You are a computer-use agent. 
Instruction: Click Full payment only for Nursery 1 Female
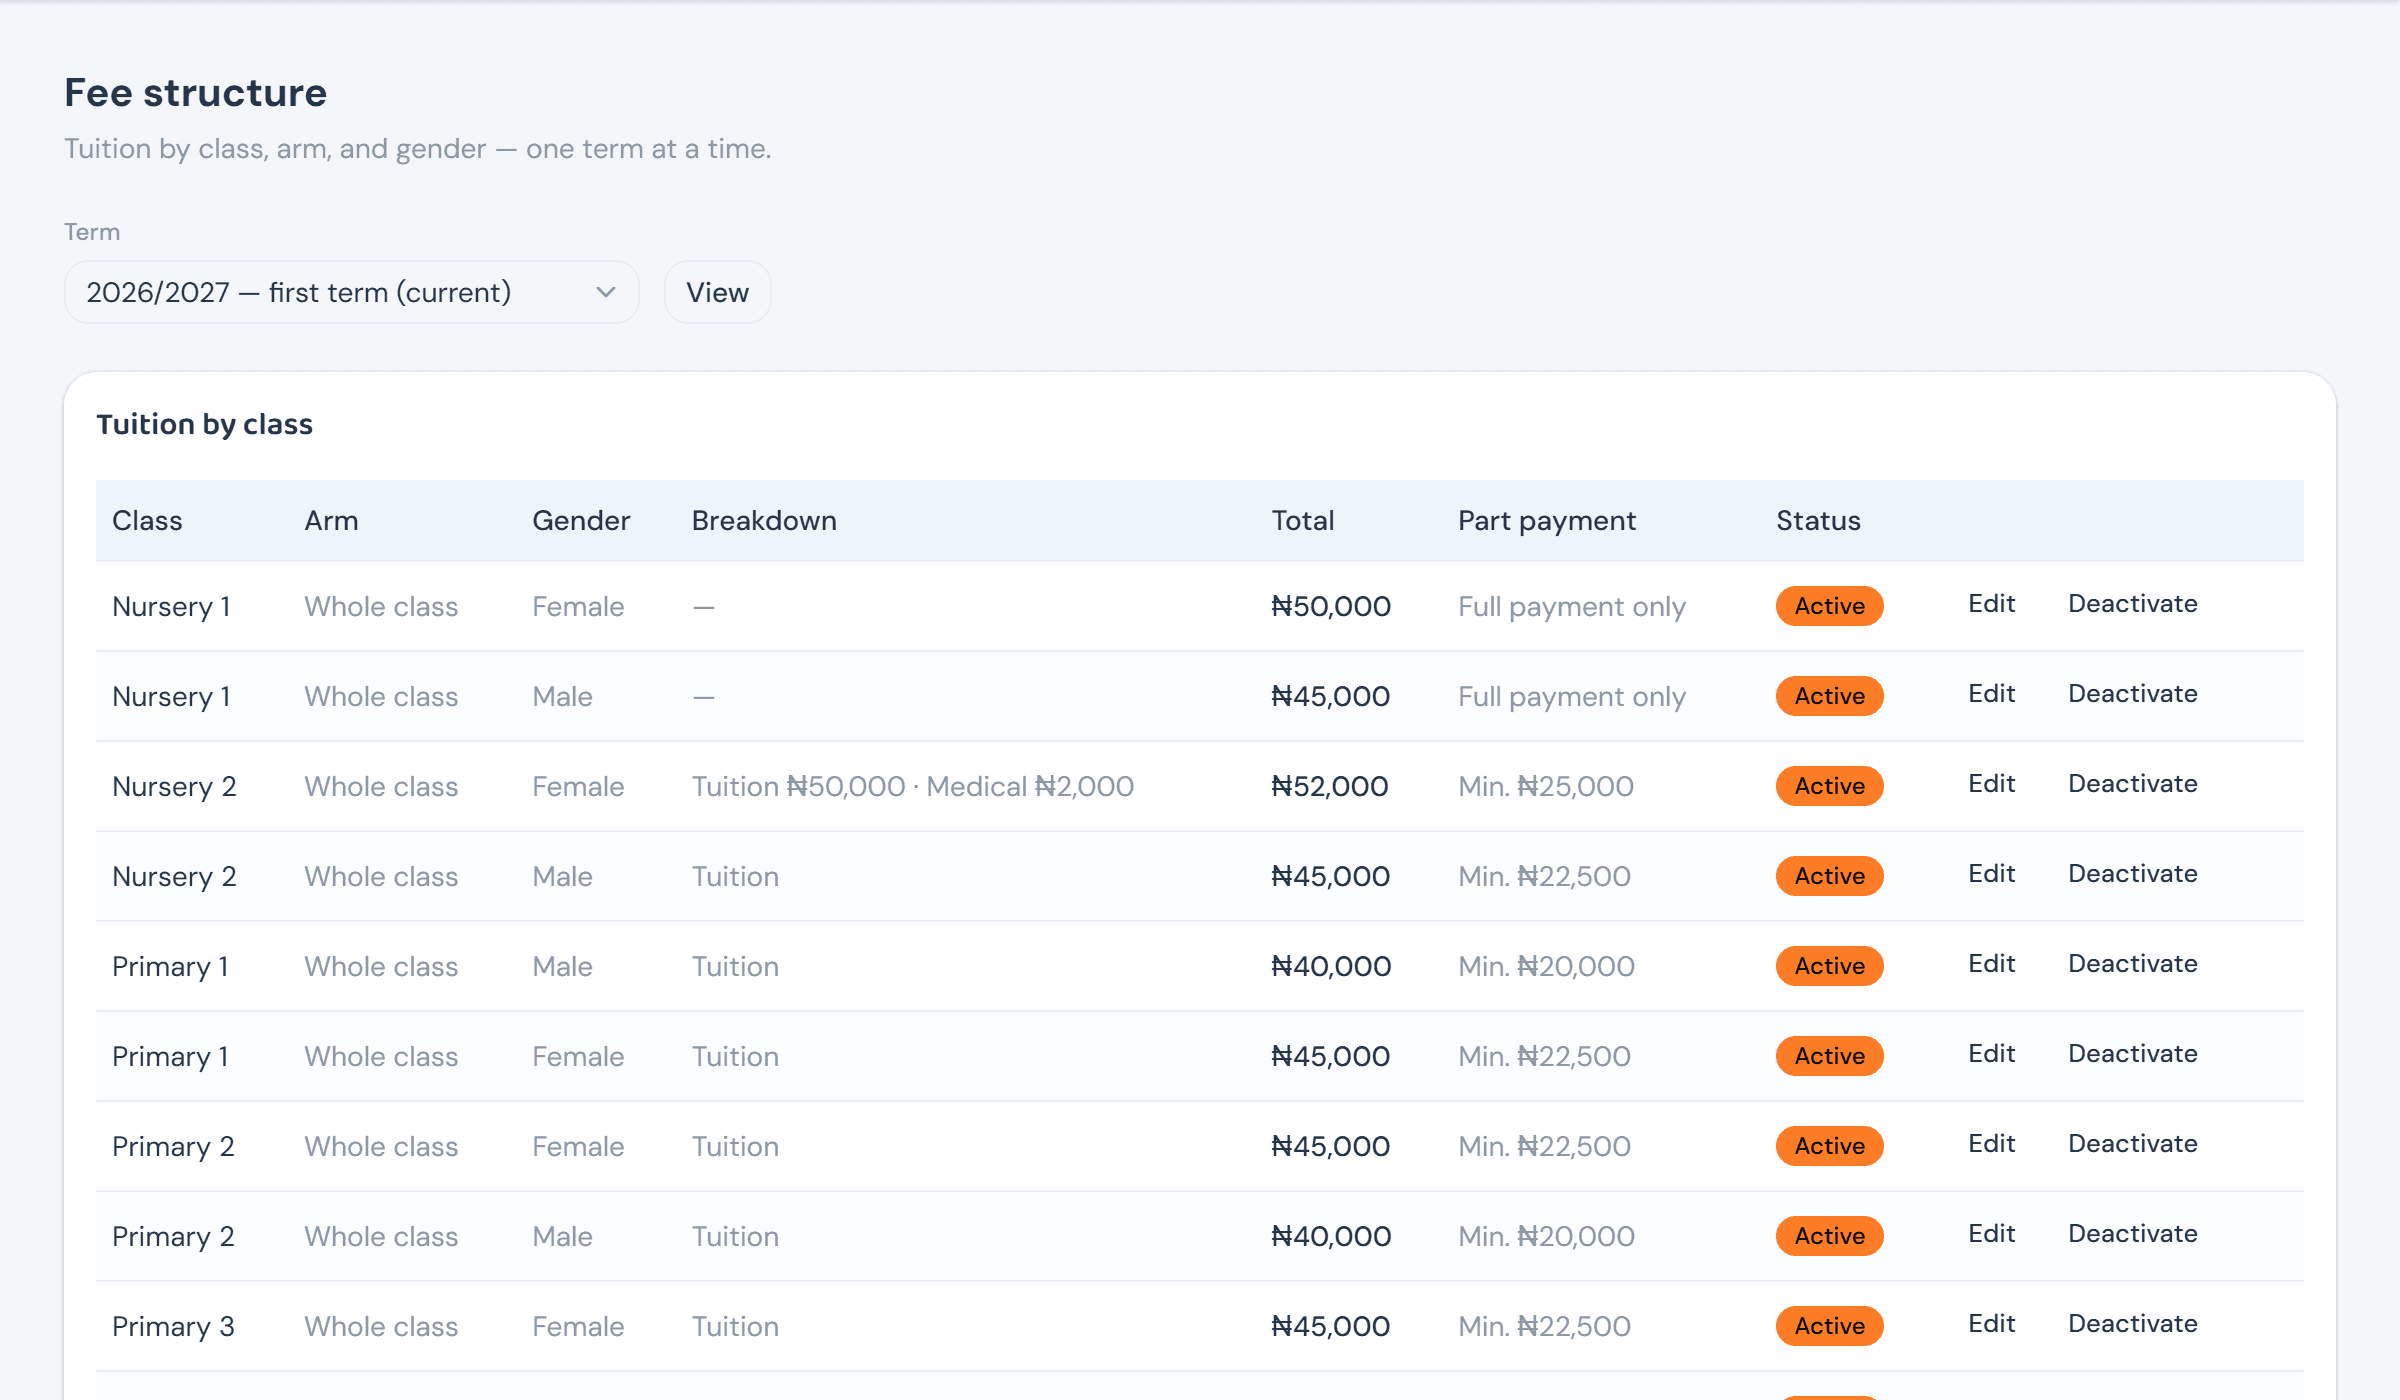pos(1571,607)
